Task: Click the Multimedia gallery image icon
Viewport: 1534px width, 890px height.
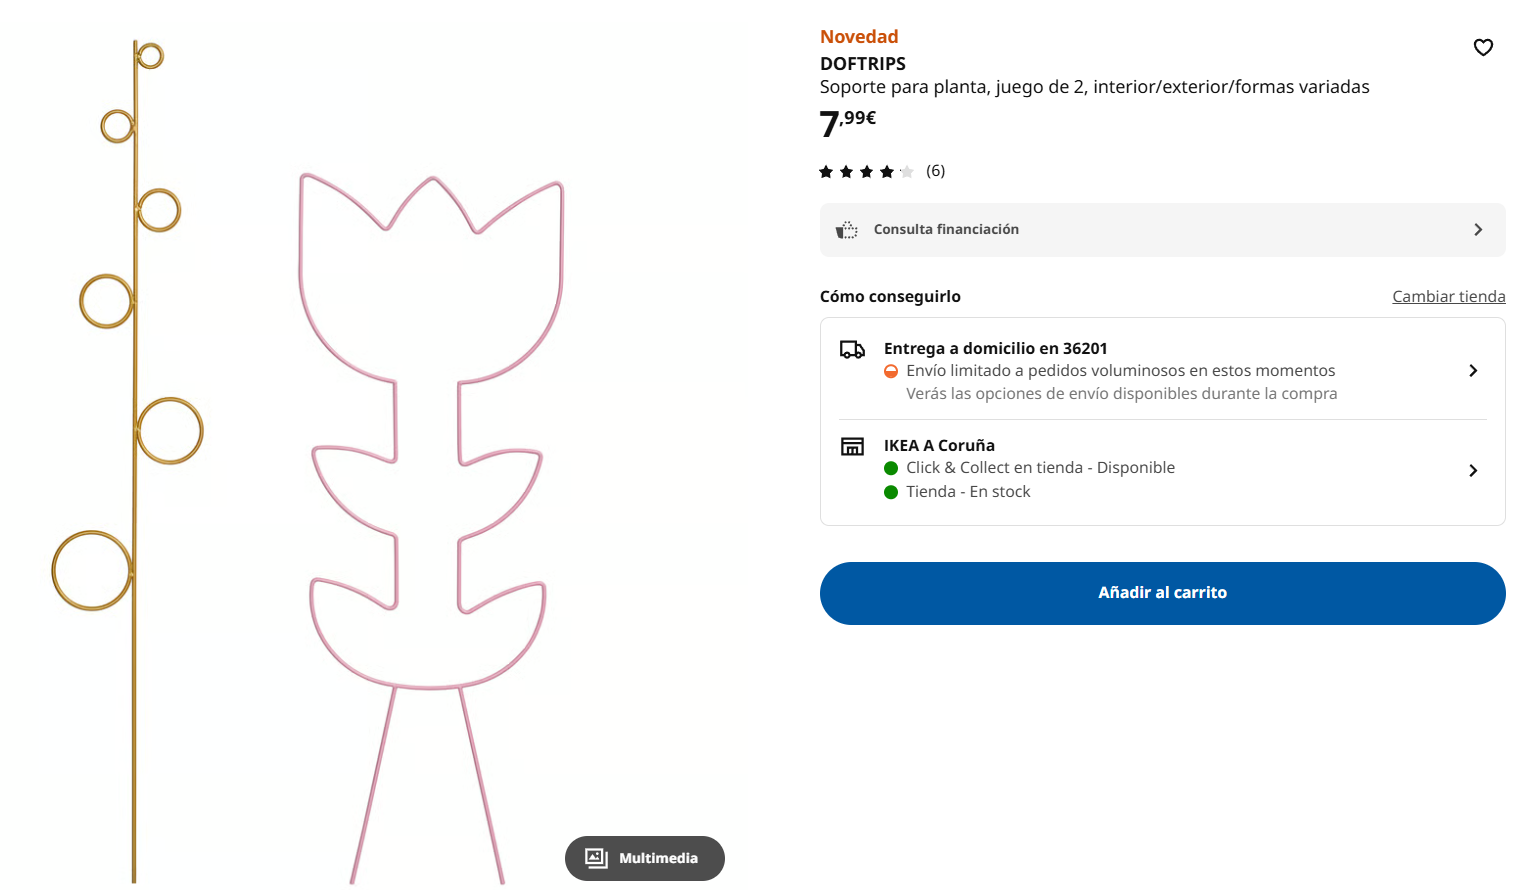Action: pyautogui.click(x=596, y=858)
